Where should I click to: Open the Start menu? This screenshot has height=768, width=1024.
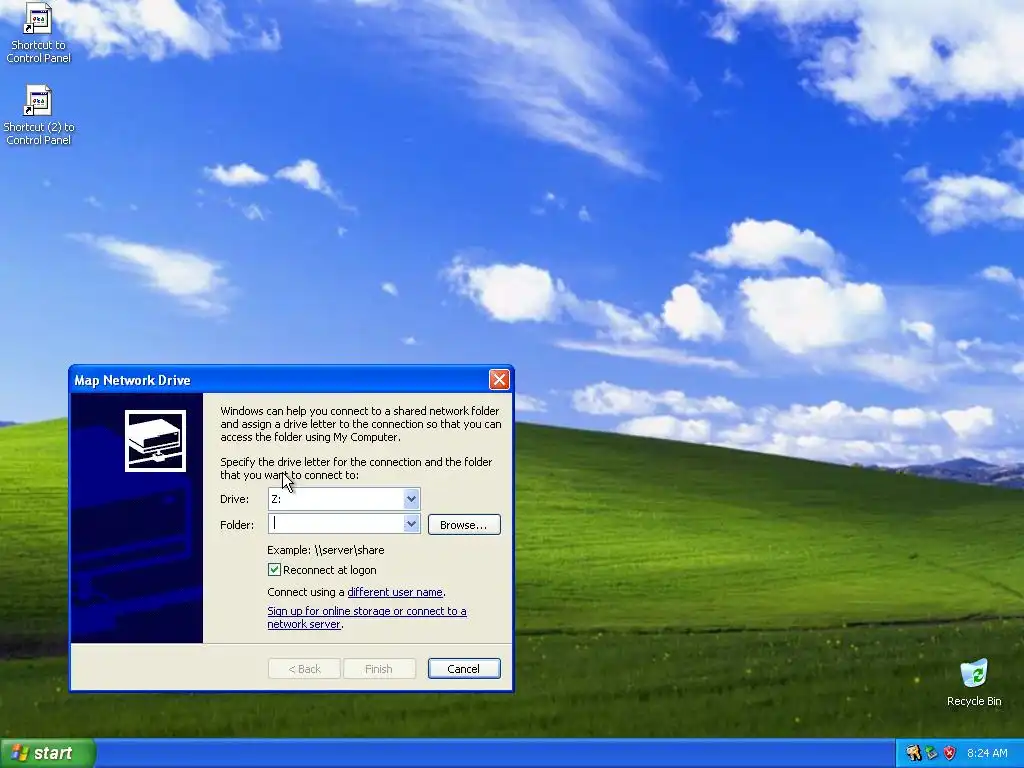coord(48,753)
